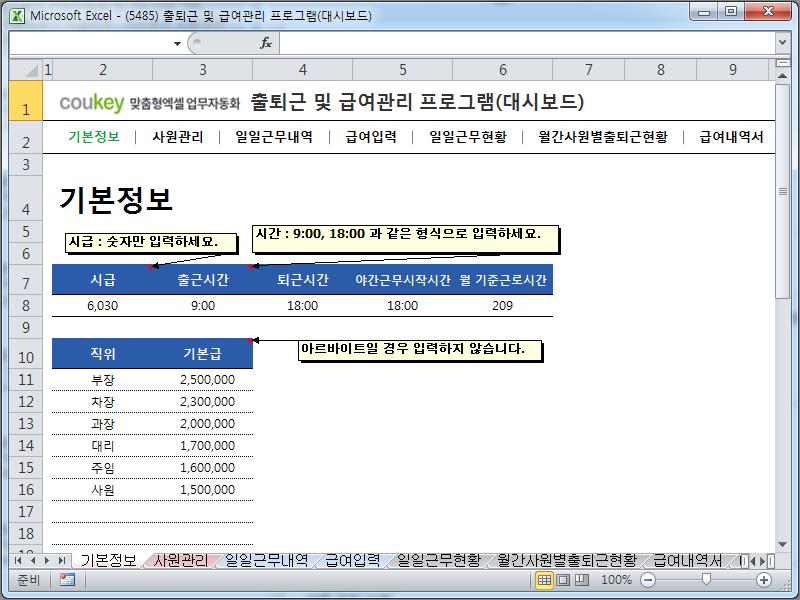Switch to Normal view button

(x=544, y=580)
